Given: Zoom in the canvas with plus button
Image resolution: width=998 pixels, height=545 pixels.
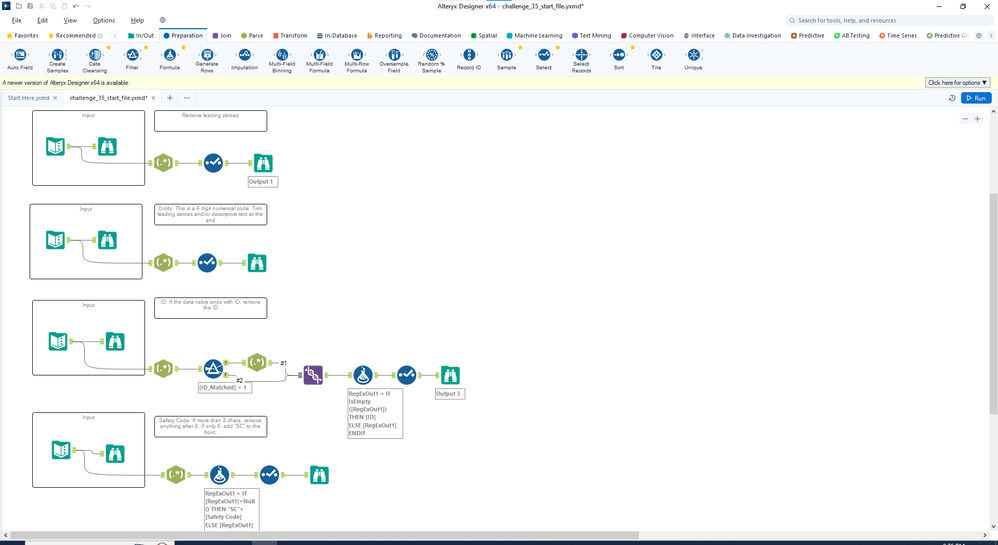Looking at the screenshot, I should pyautogui.click(x=978, y=119).
